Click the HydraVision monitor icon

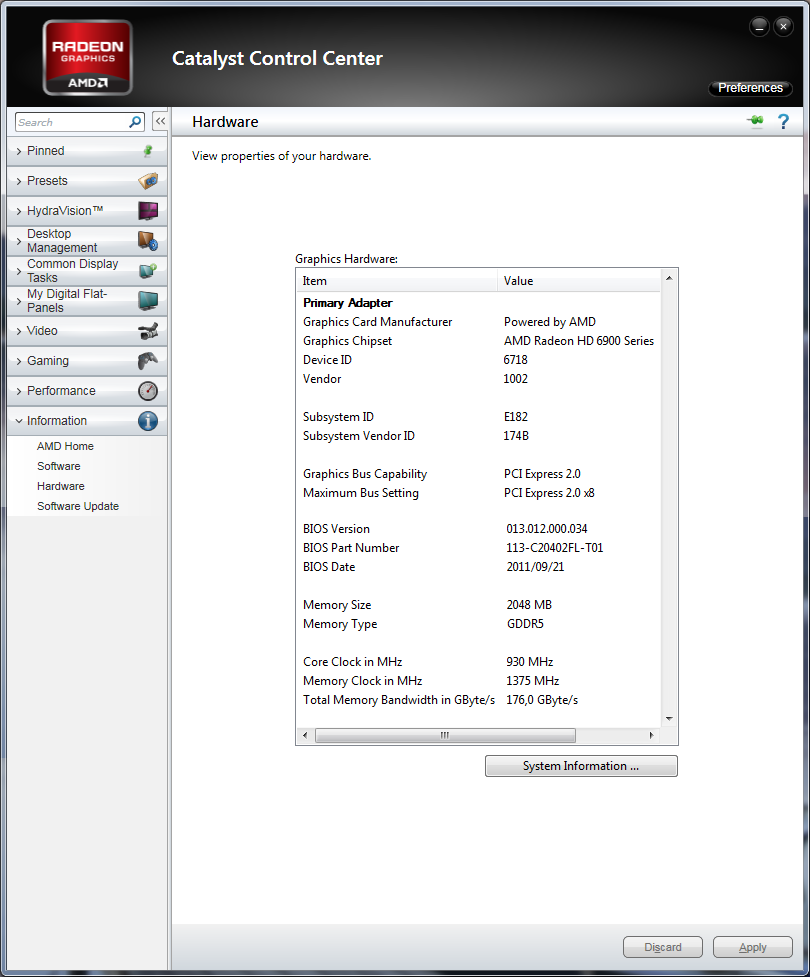click(x=148, y=211)
